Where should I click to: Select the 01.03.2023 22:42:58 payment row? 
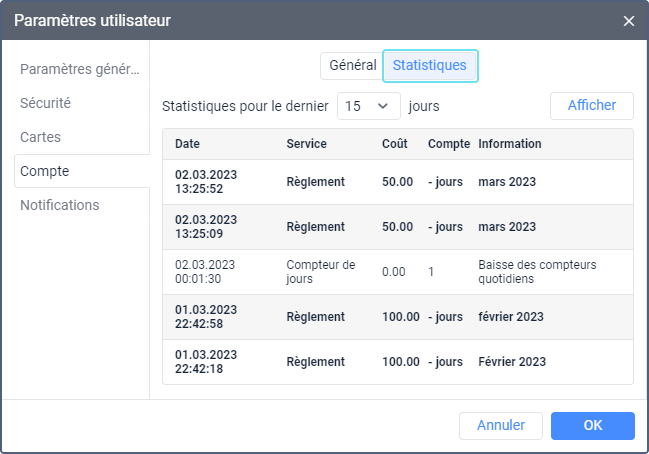point(397,317)
